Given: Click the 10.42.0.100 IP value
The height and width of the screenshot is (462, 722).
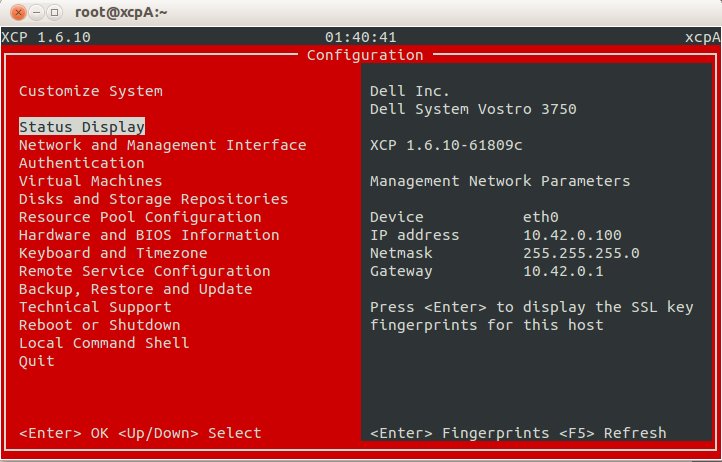Looking at the screenshot, I should point(572,234).
